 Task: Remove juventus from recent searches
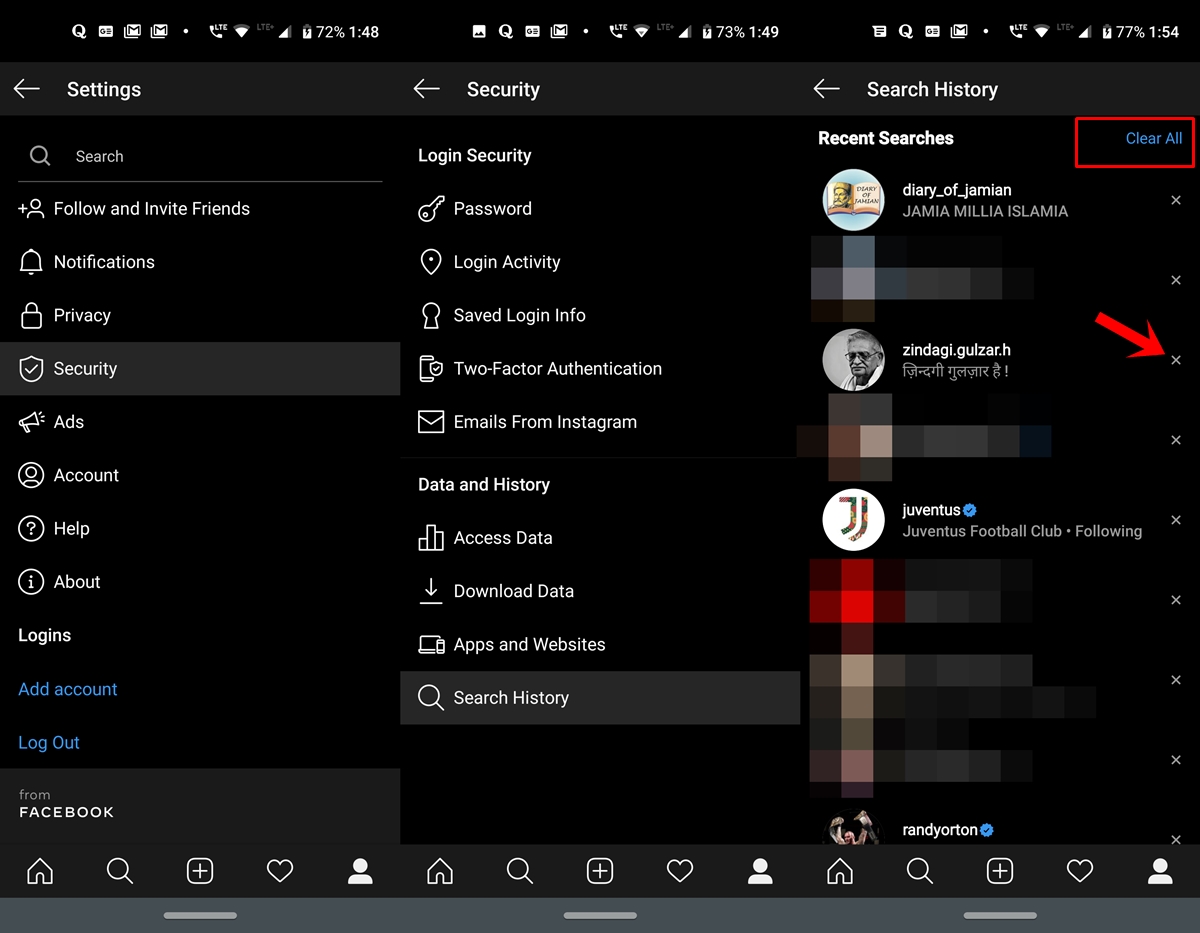[1176, 520]
